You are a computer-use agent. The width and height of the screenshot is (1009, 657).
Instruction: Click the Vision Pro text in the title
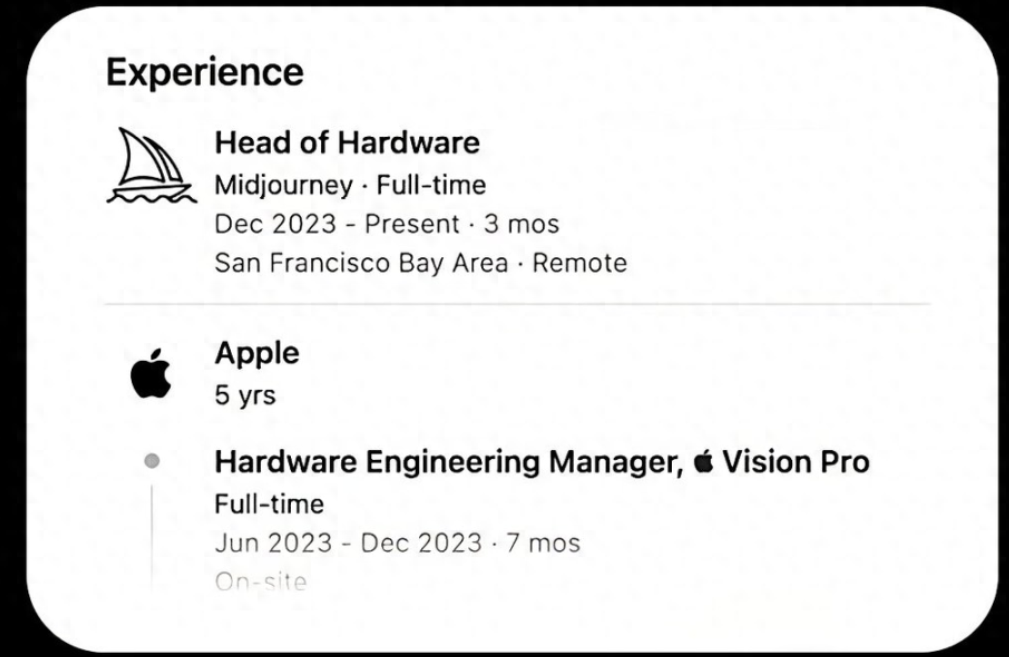pos(796,461)
